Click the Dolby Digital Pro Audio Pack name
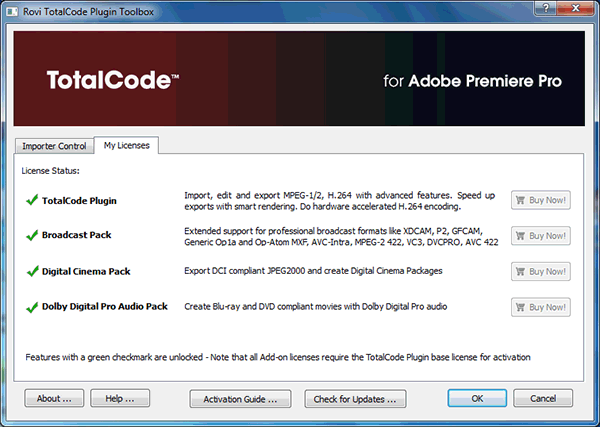 click(104, 306)
